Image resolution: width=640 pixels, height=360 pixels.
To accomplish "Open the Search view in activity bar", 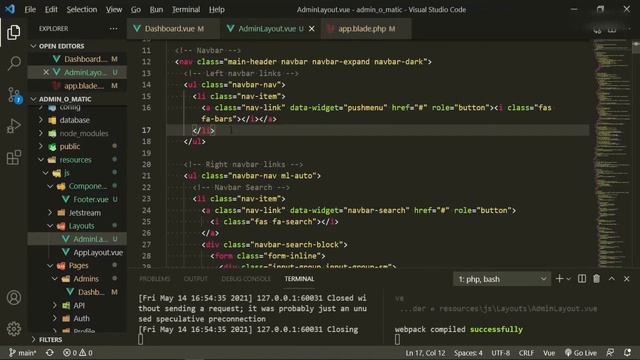I will tap(13, 63).
